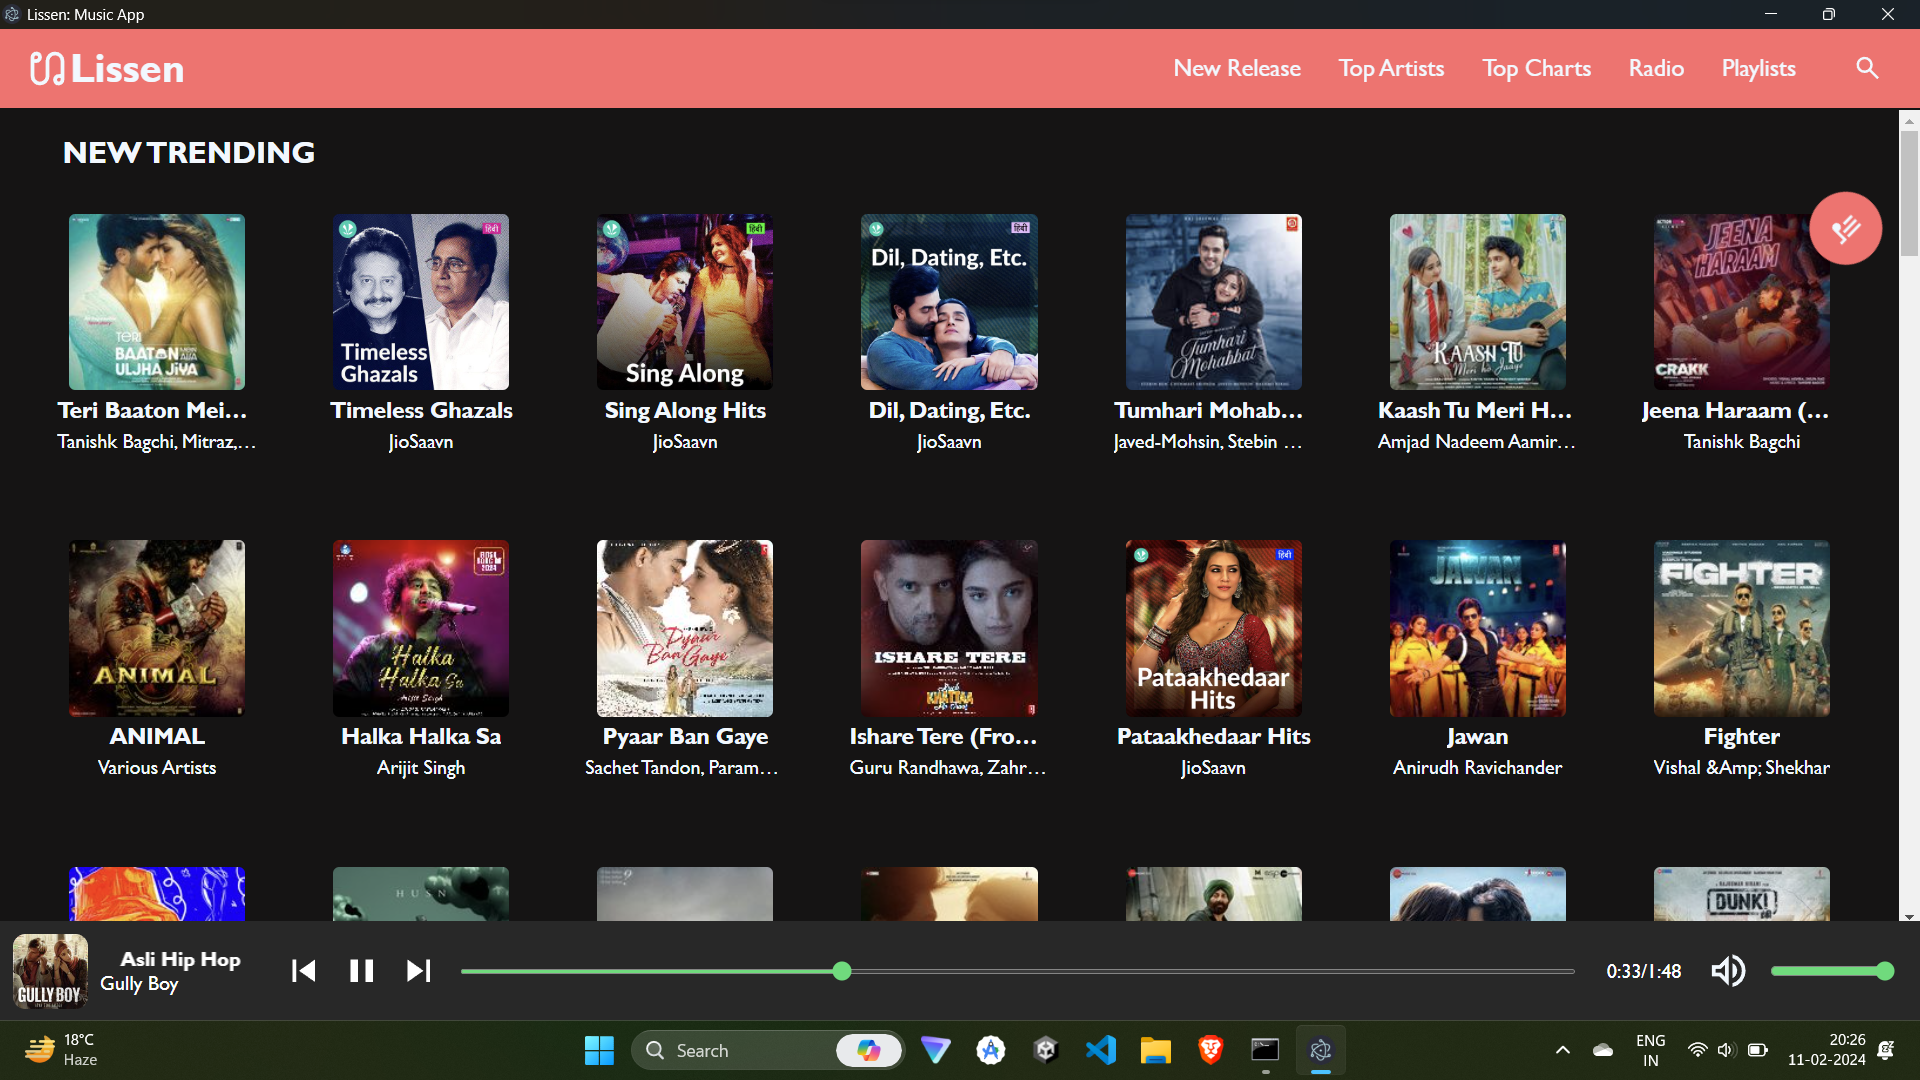Open weather widget showing 18°C Haze
Screen dimensions: 1920x1080
click(62, 1050)
